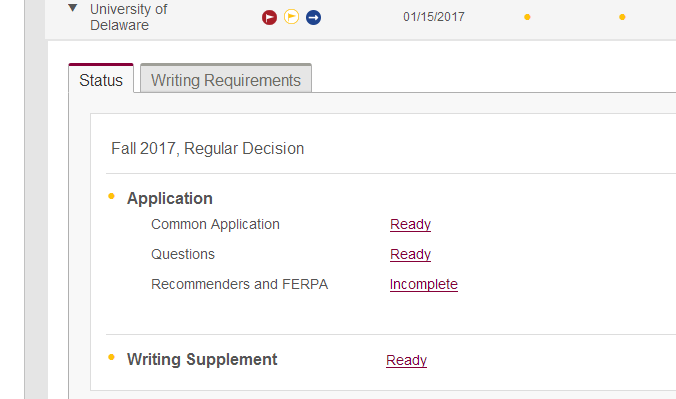
Task: Click the second yellow status dot in the row
Action: coord(622,17)
